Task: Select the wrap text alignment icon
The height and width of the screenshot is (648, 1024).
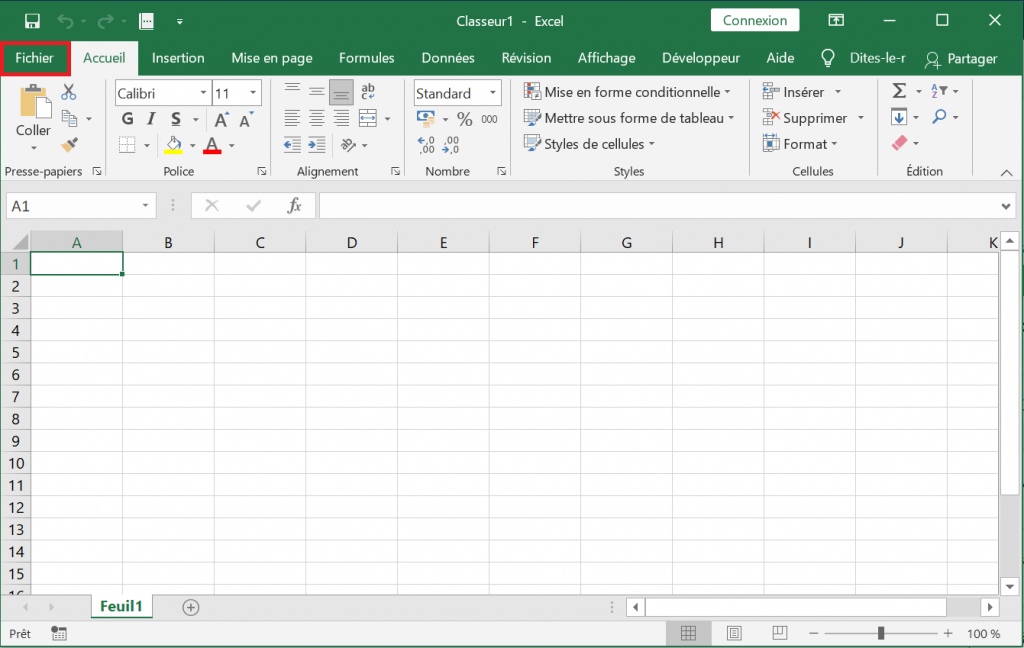Action: coord(367,91)
